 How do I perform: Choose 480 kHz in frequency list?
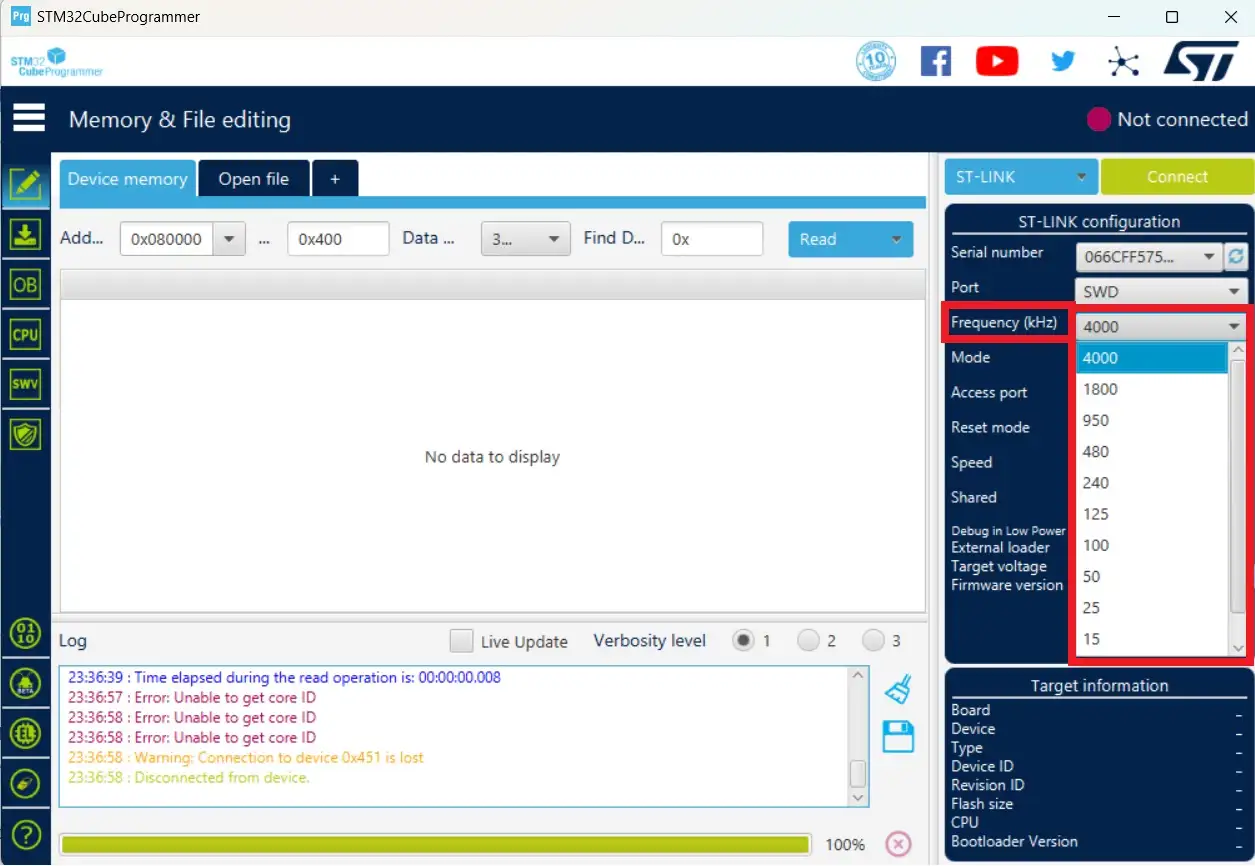[x=1152, y=451]
